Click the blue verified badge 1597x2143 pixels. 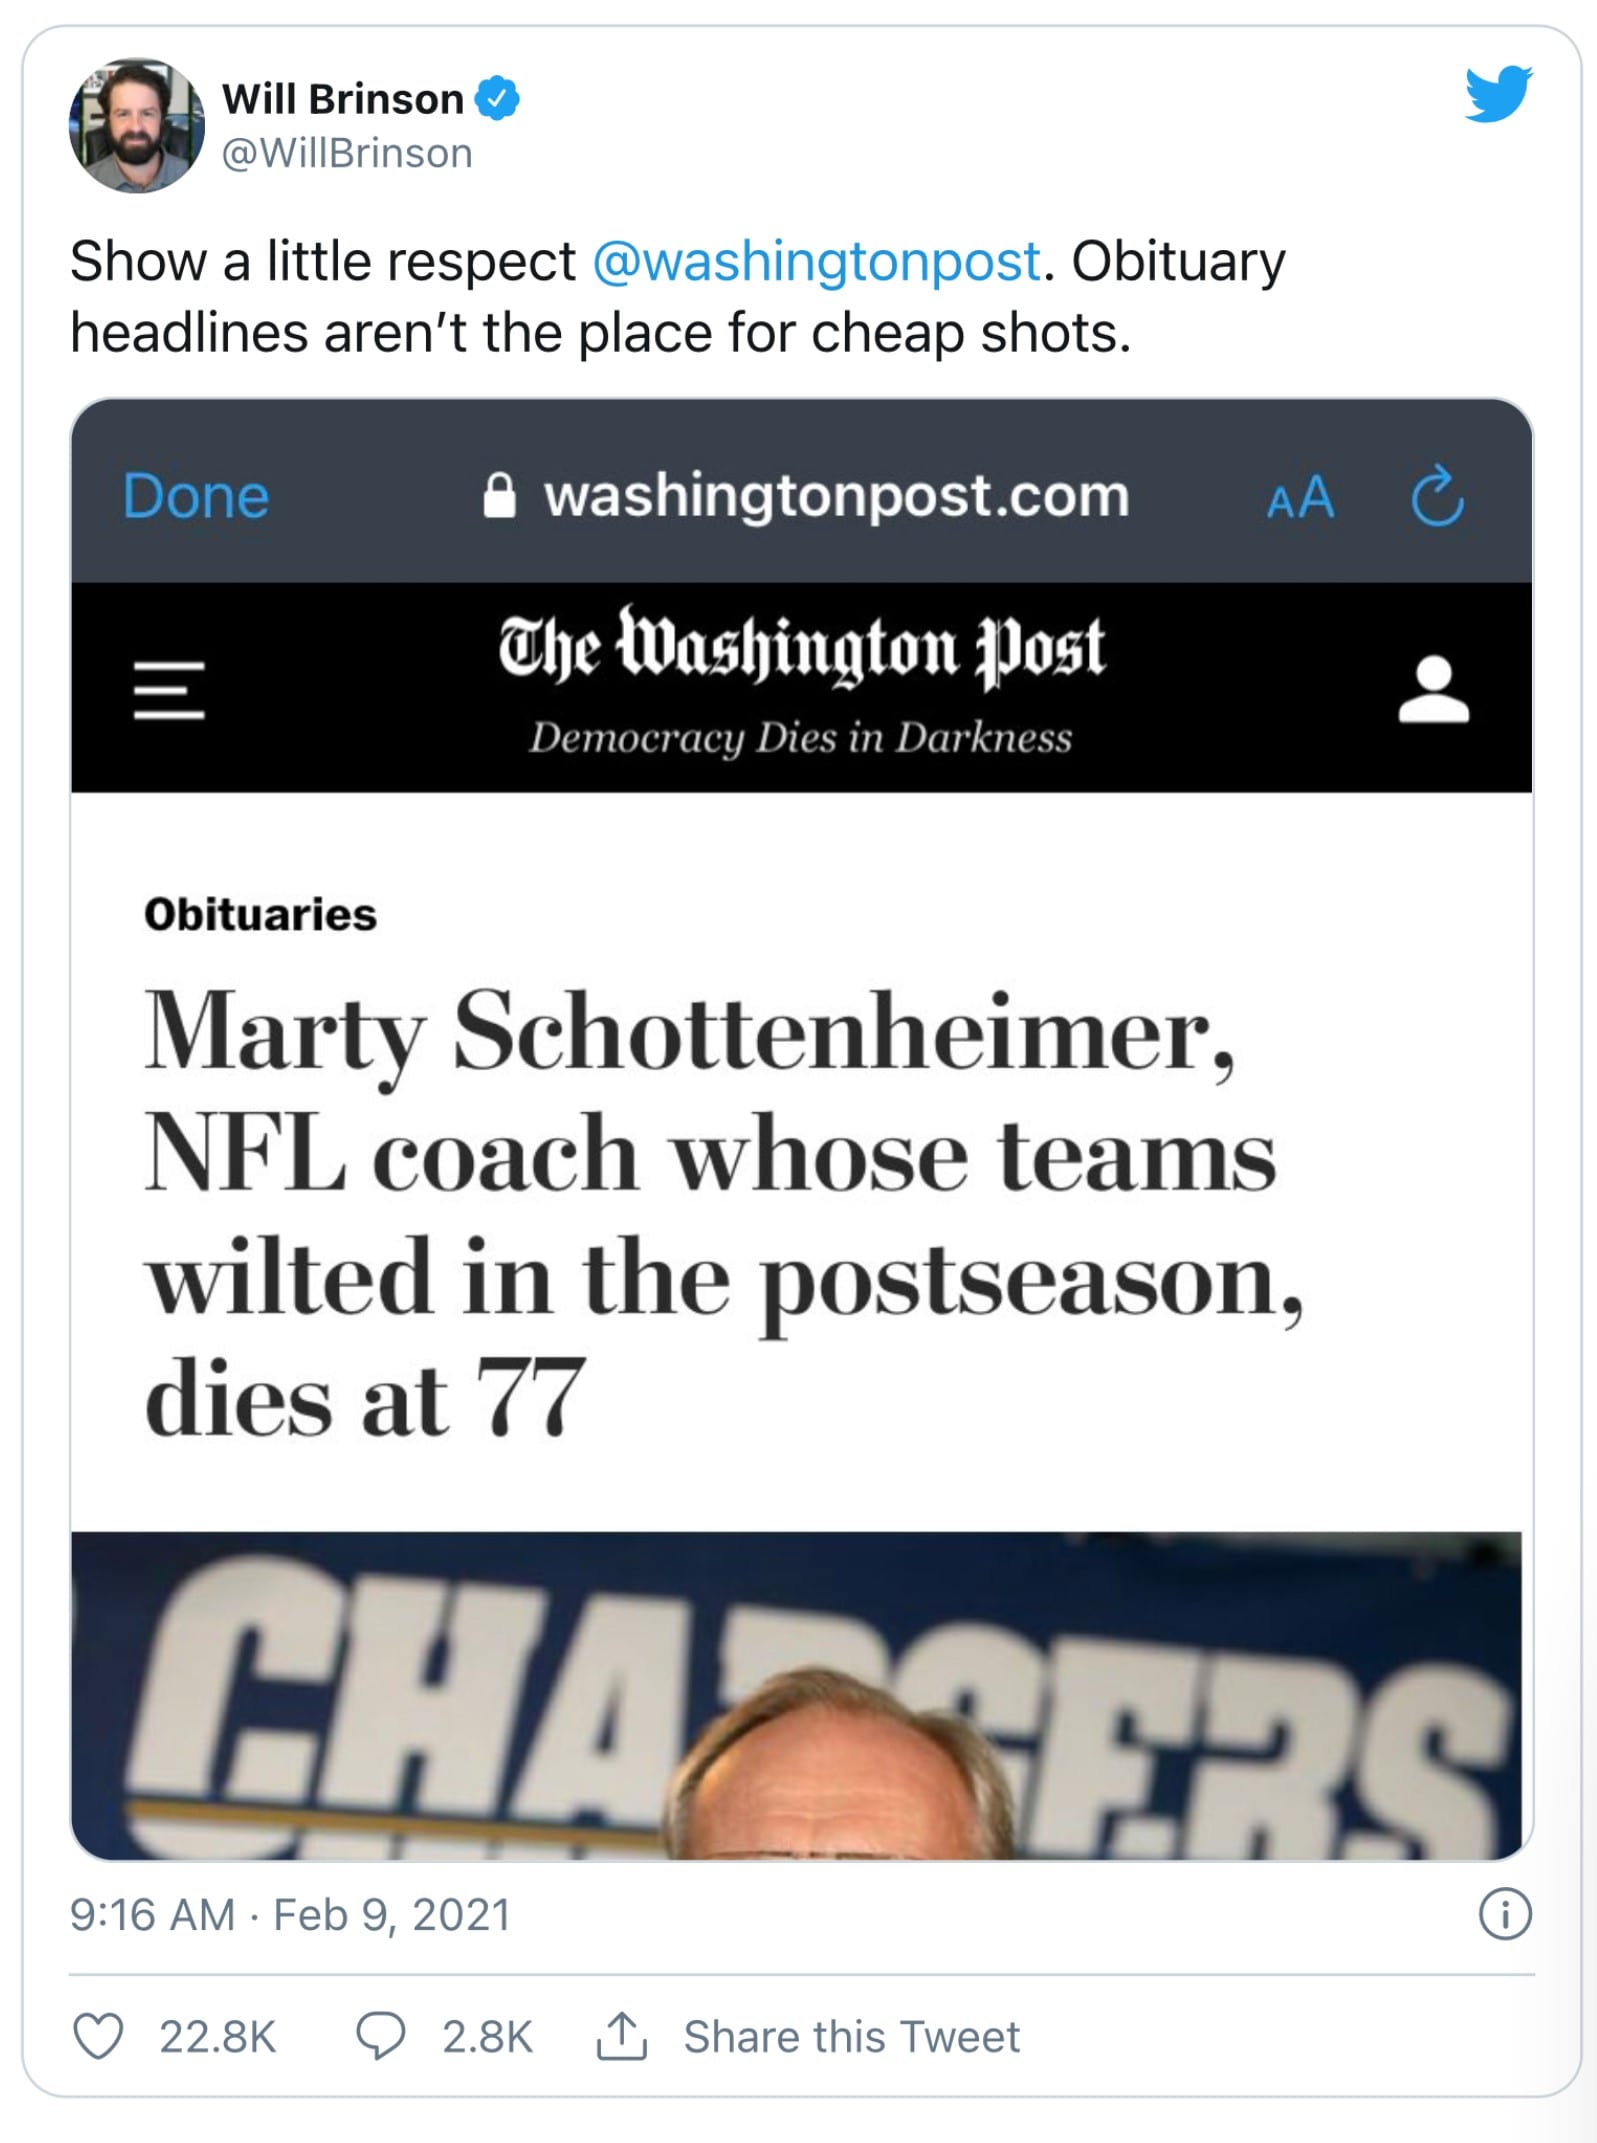497,99
